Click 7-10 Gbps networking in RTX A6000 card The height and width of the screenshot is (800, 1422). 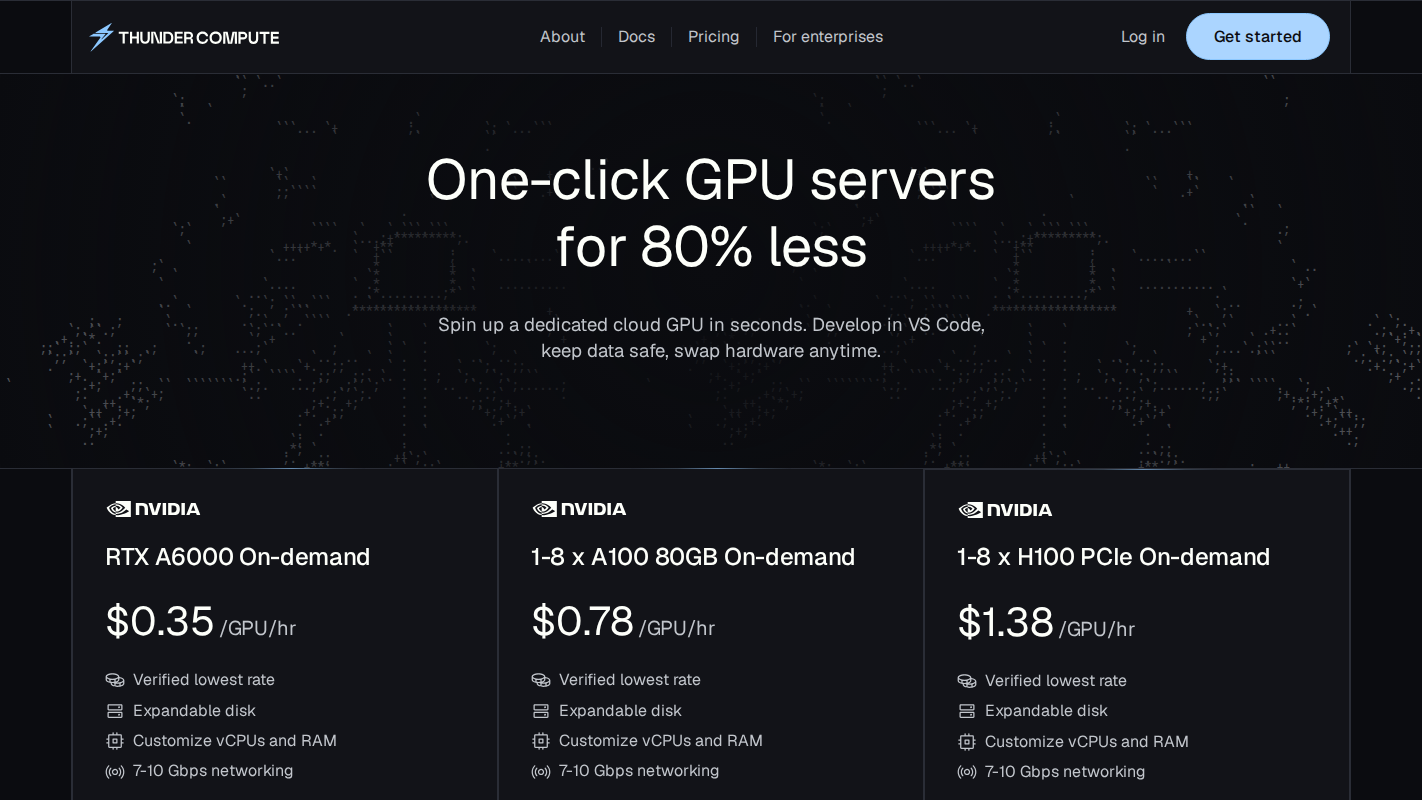pos(213,771)
